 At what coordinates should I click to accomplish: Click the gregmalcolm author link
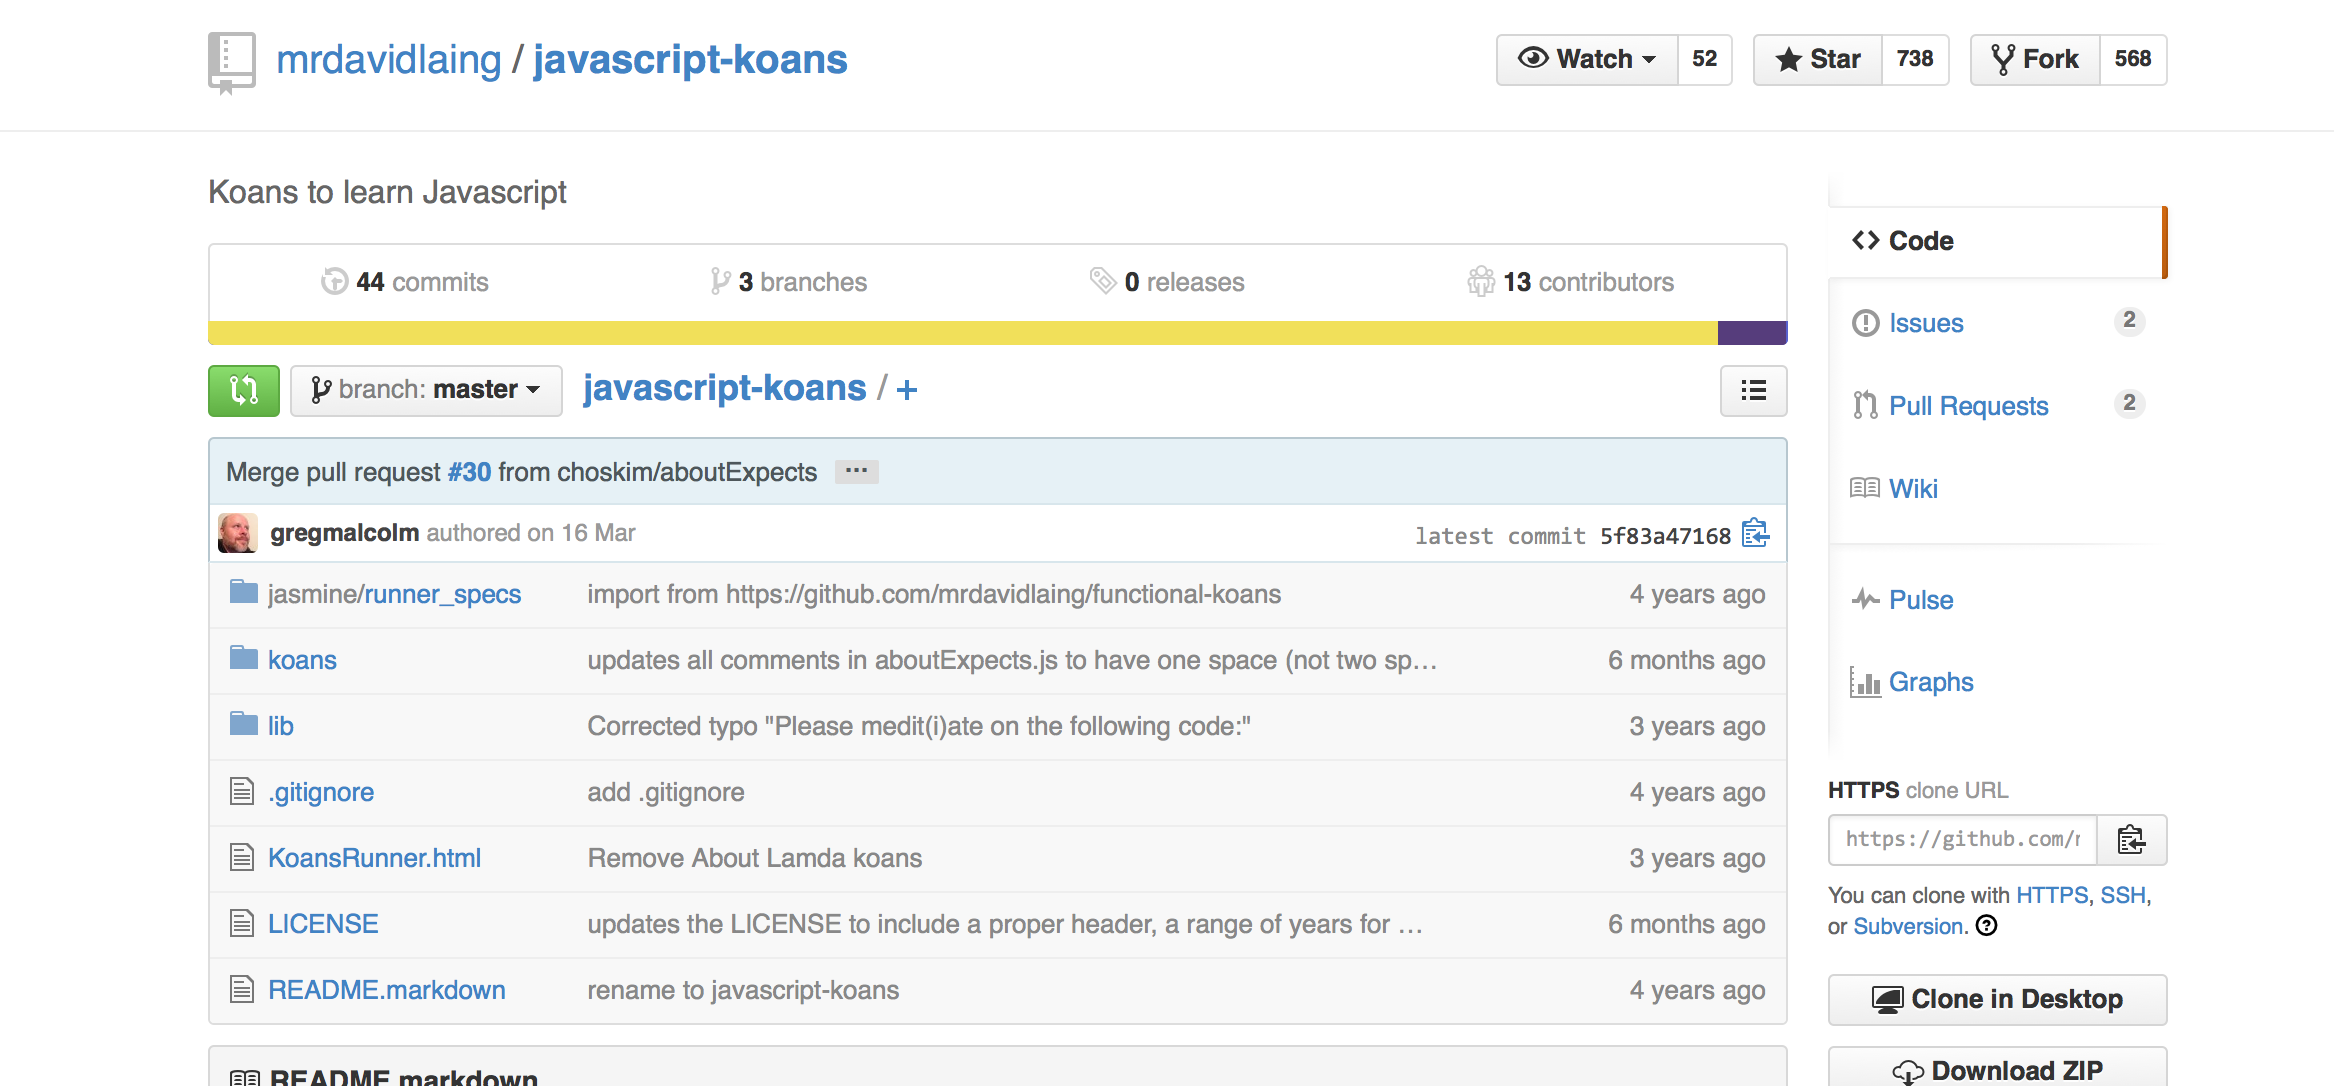(x=344, y=533)
